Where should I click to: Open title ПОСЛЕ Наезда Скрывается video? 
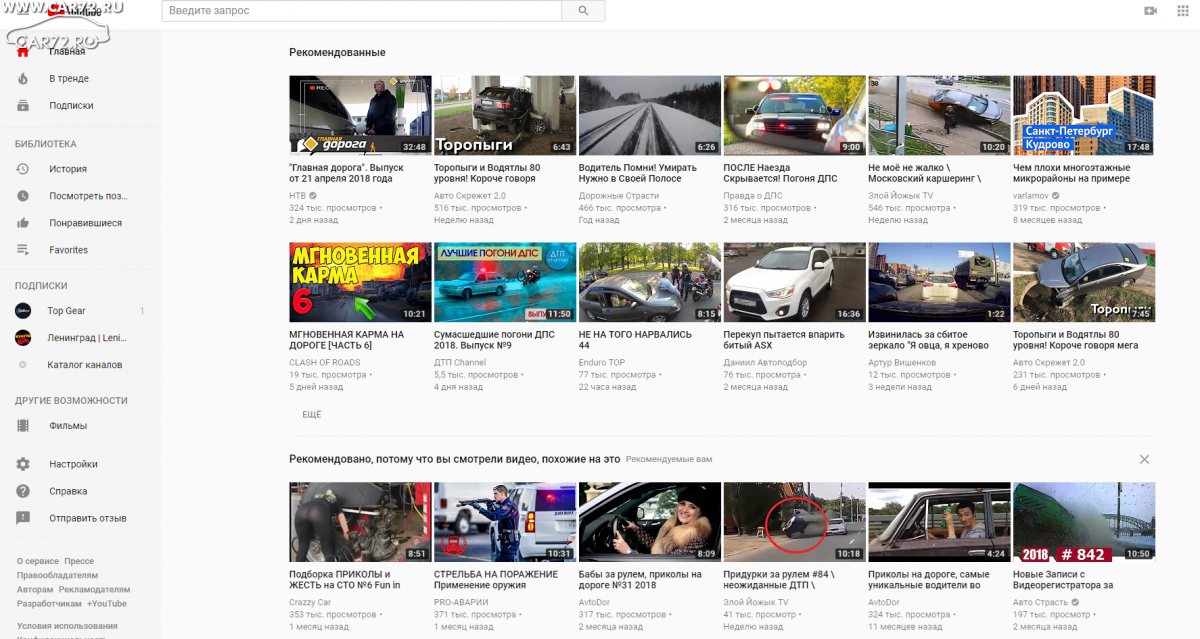pyautogui.click(x=781, y=173)
